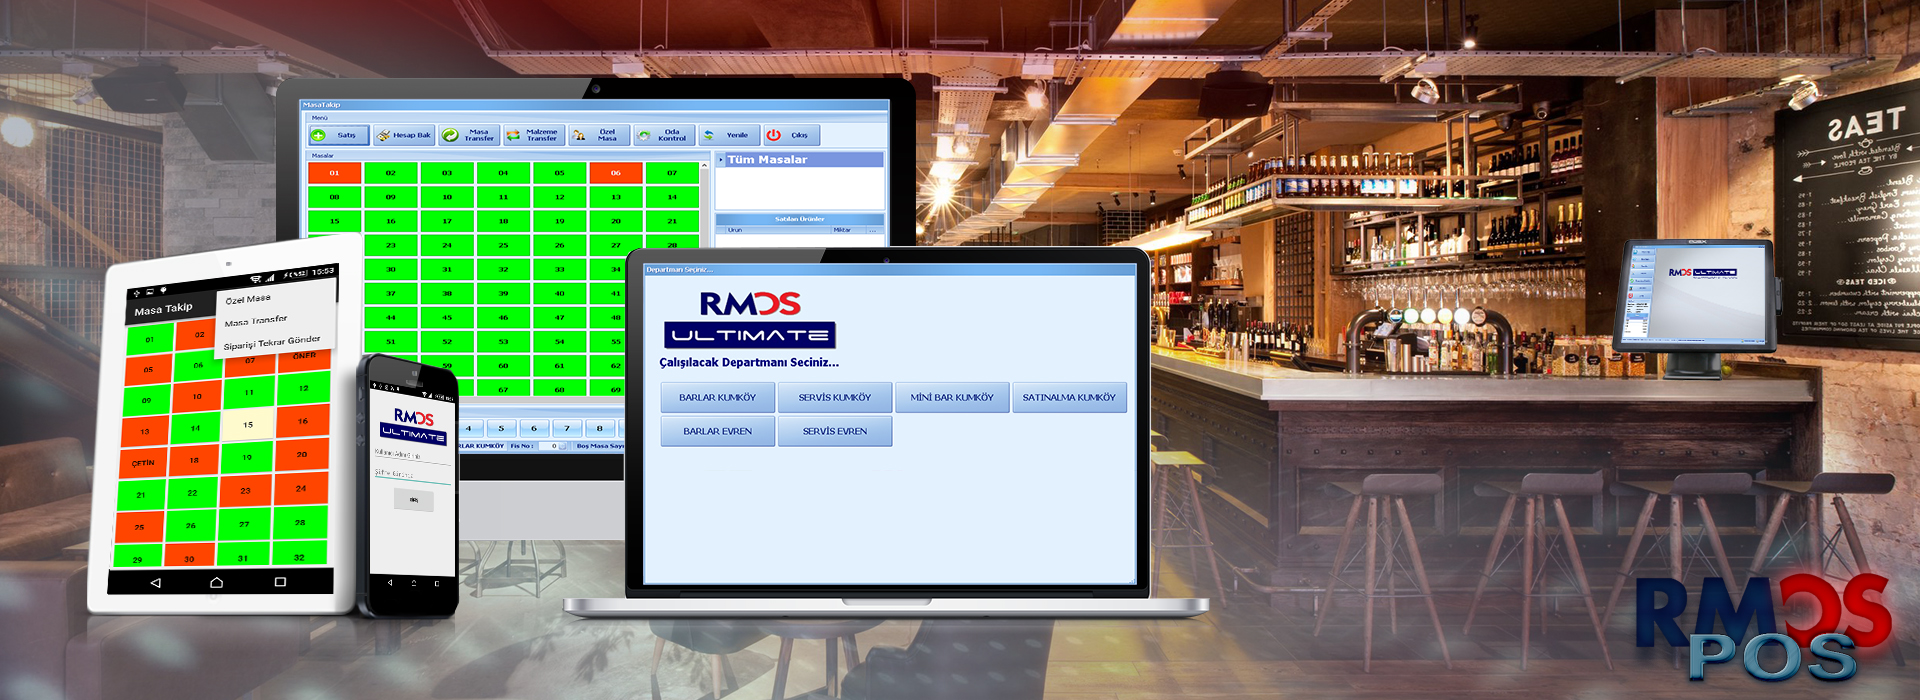
Task: Tap table ÇETİN on the tablet
Action: pyautogui.click(x=143, y=463)
